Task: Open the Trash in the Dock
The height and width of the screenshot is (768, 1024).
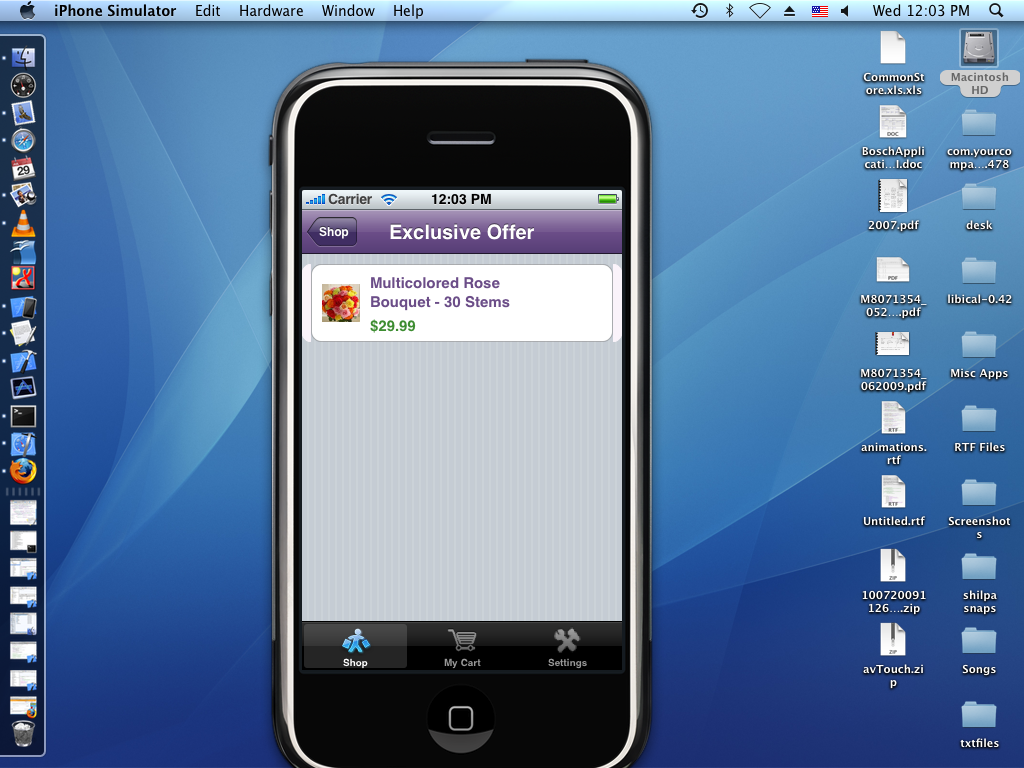Action: [24, 734]
